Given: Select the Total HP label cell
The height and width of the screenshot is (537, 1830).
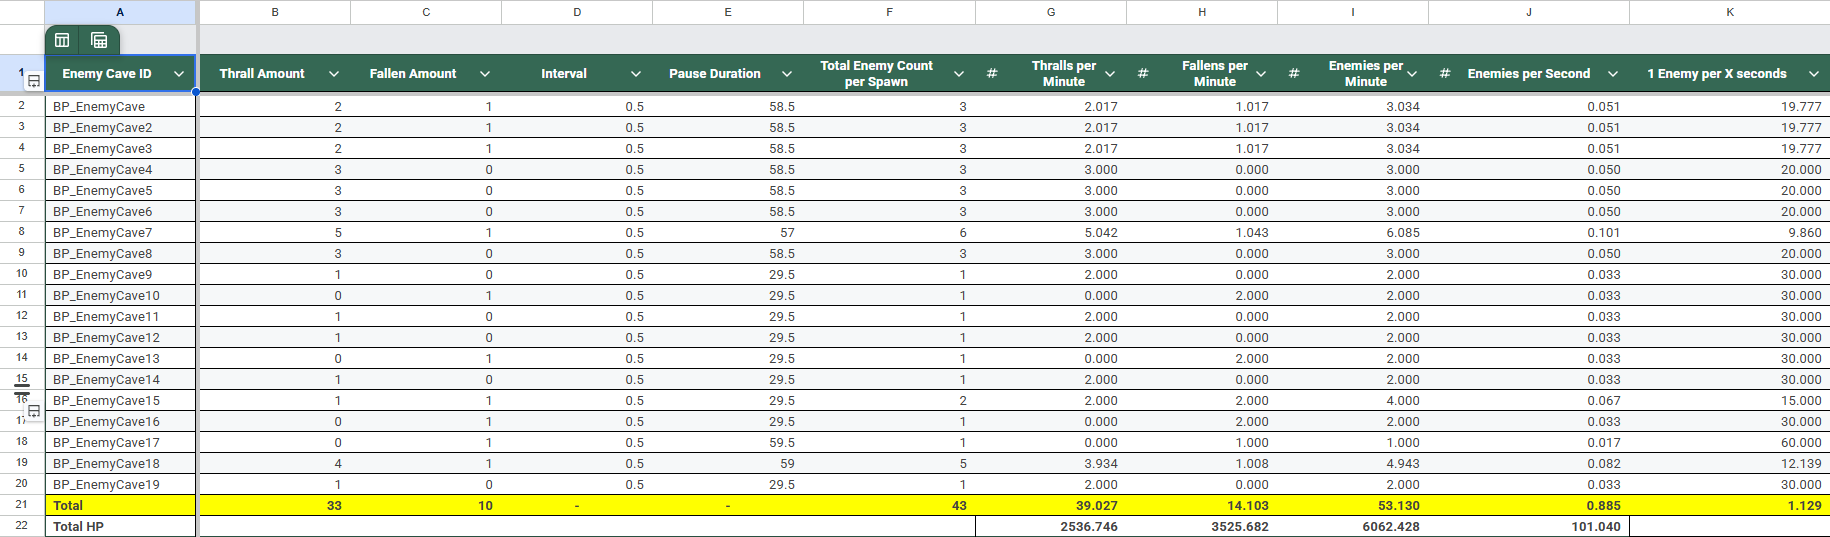Looking at the screenshot, I should (x=120, y=526).
